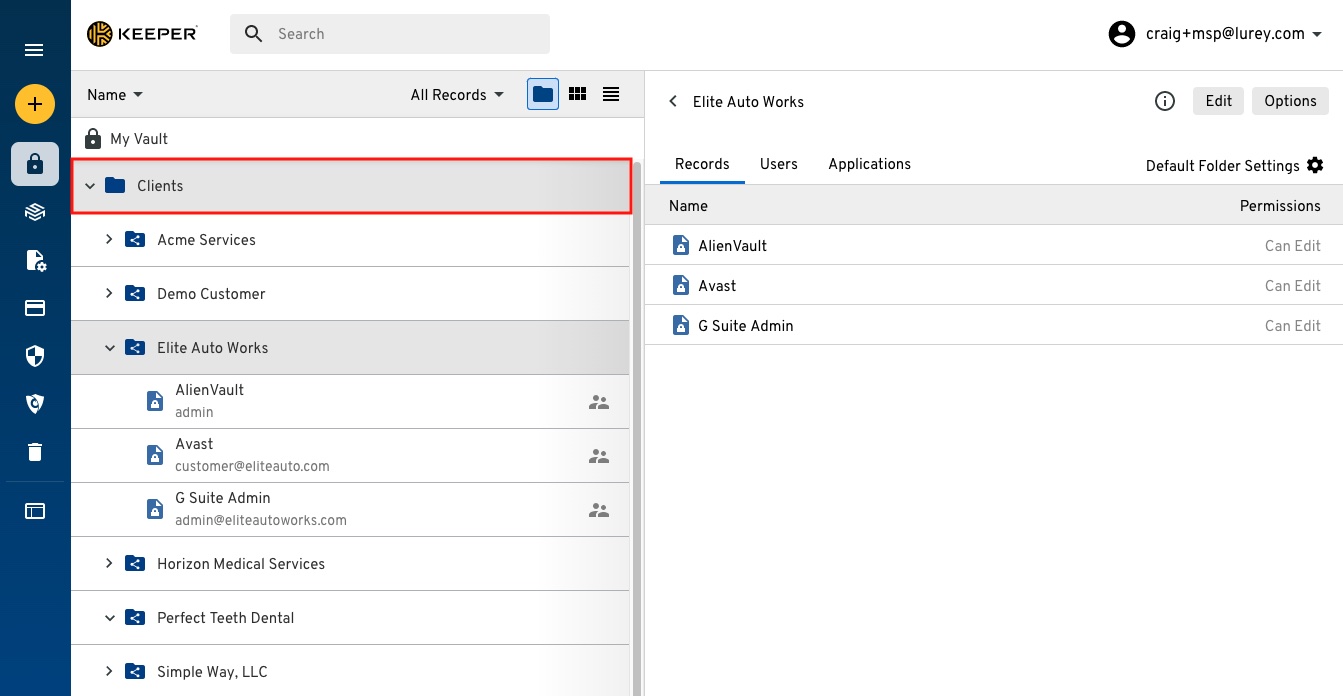
Task: Click the shared-users icon on the AlienVault row
Action: pyautogui.click(x=599, y=402)
